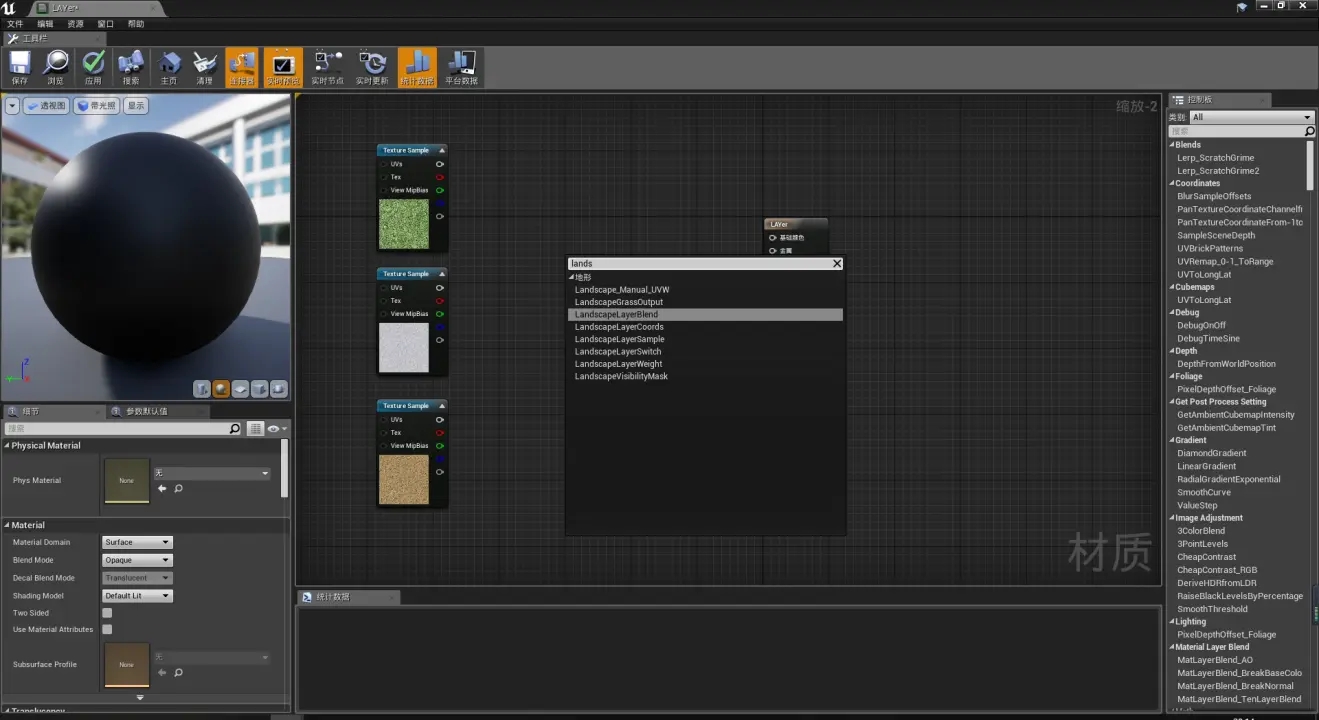Open the 窗口 Window menu
This screenshot has height=720, width=1319.
point(105,24)
